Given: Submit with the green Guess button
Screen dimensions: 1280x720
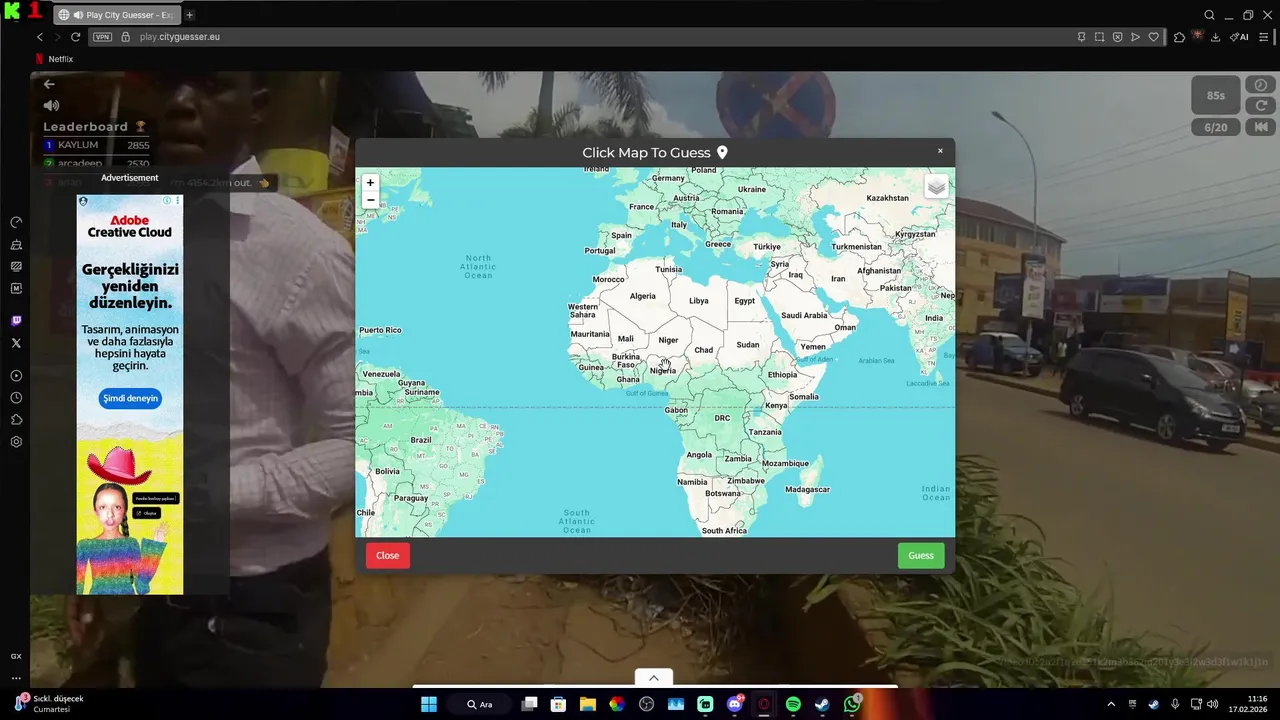Looking at the screenshot, I should (x=921, y=555).
